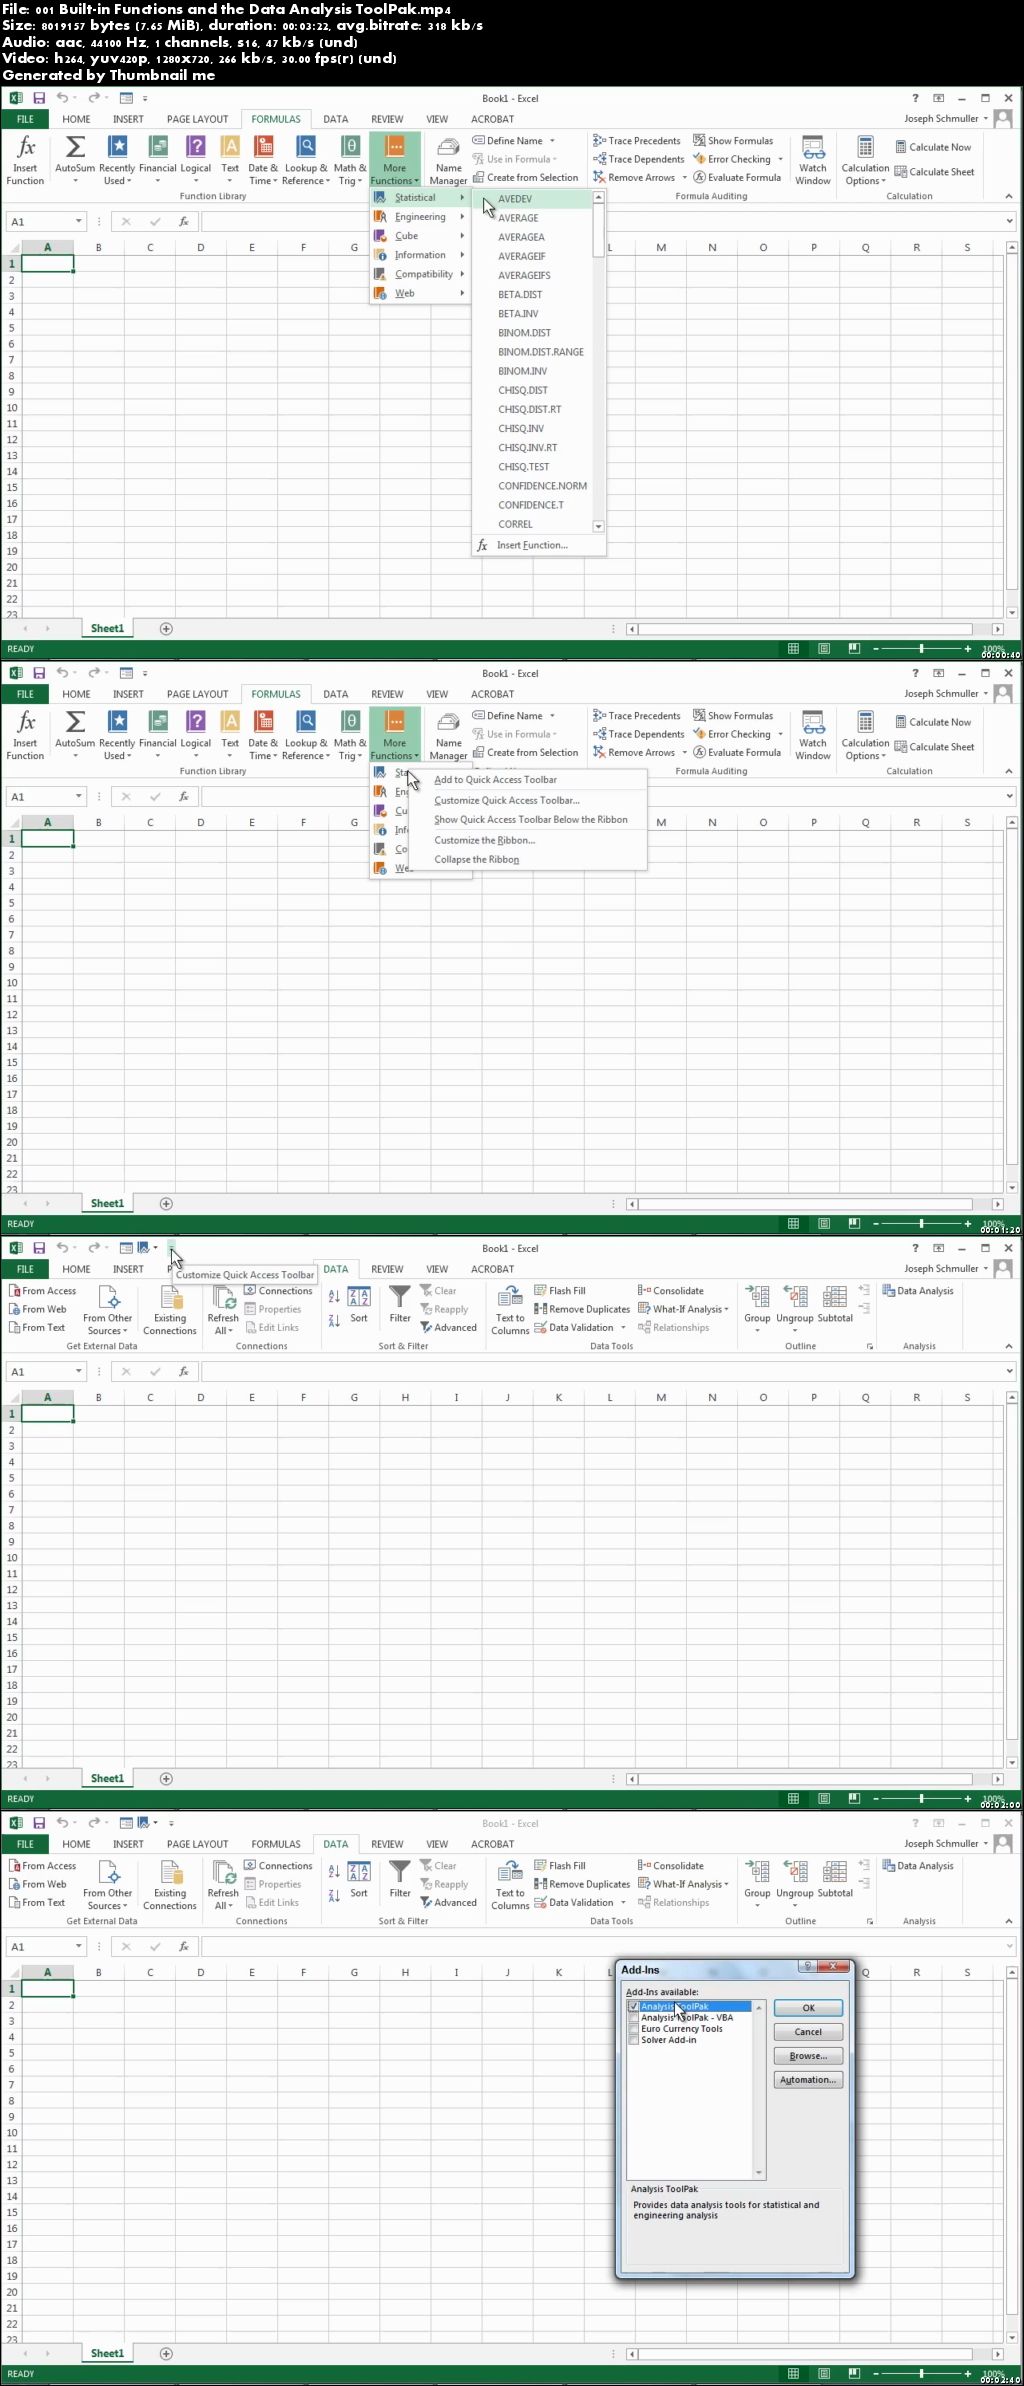Click Subtotal icon in Add-Ins dialog frame

[x=835, y=1872]
